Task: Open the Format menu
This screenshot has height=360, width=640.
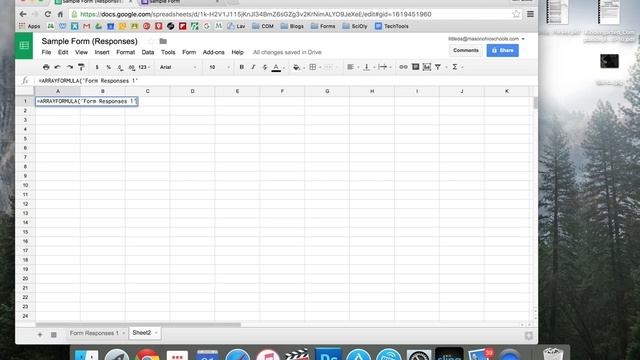Action: (x=125, y=52)
